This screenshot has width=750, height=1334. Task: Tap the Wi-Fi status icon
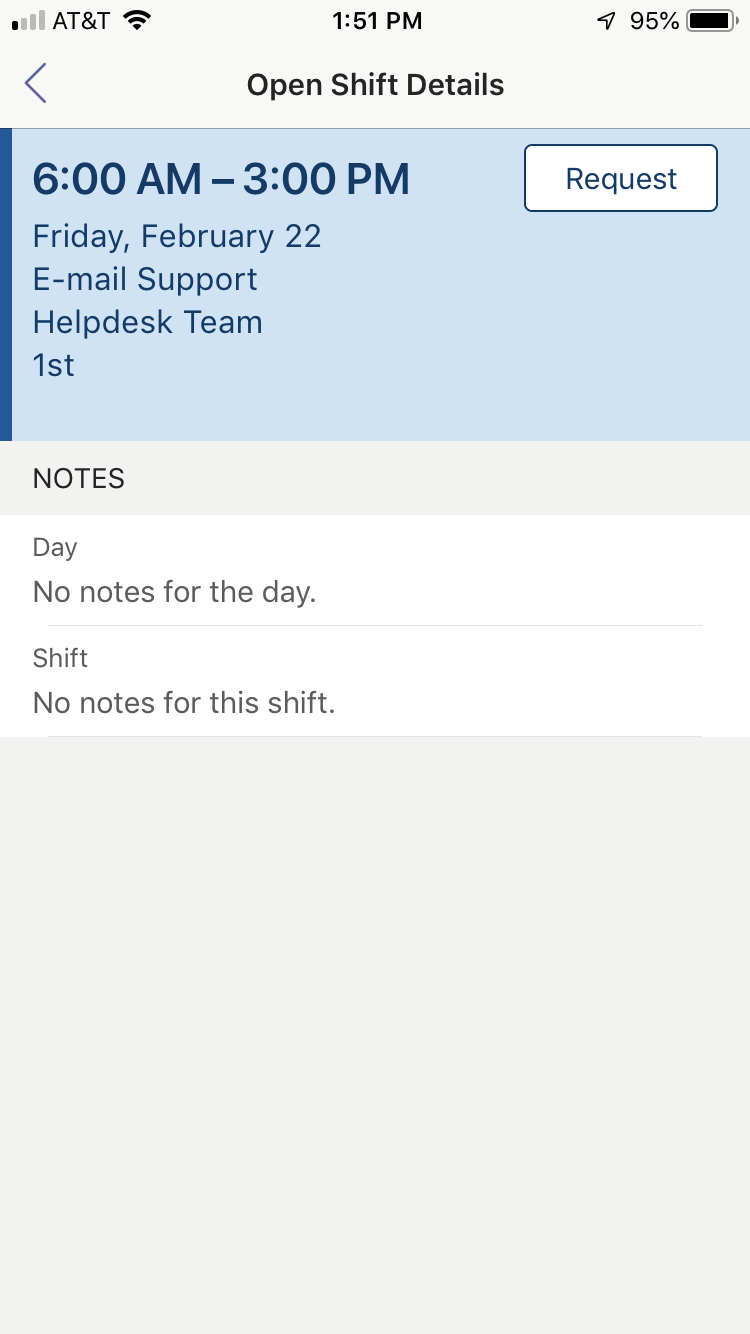pos(138,20)
